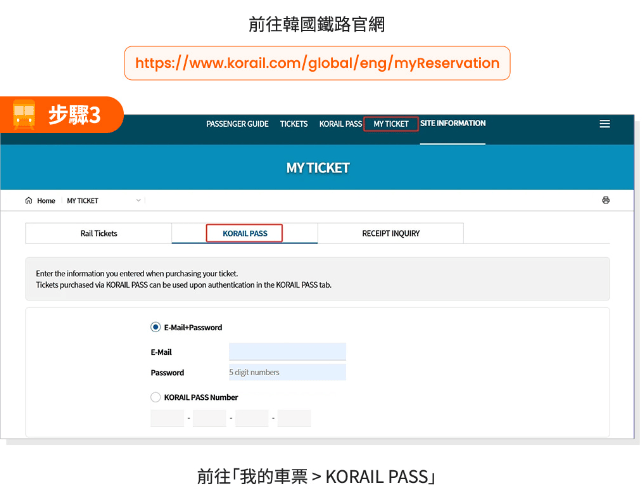Switch to KORAIL PASS tab
The height and width of the screenshot is (490, 642).
[x=244, y=233]
